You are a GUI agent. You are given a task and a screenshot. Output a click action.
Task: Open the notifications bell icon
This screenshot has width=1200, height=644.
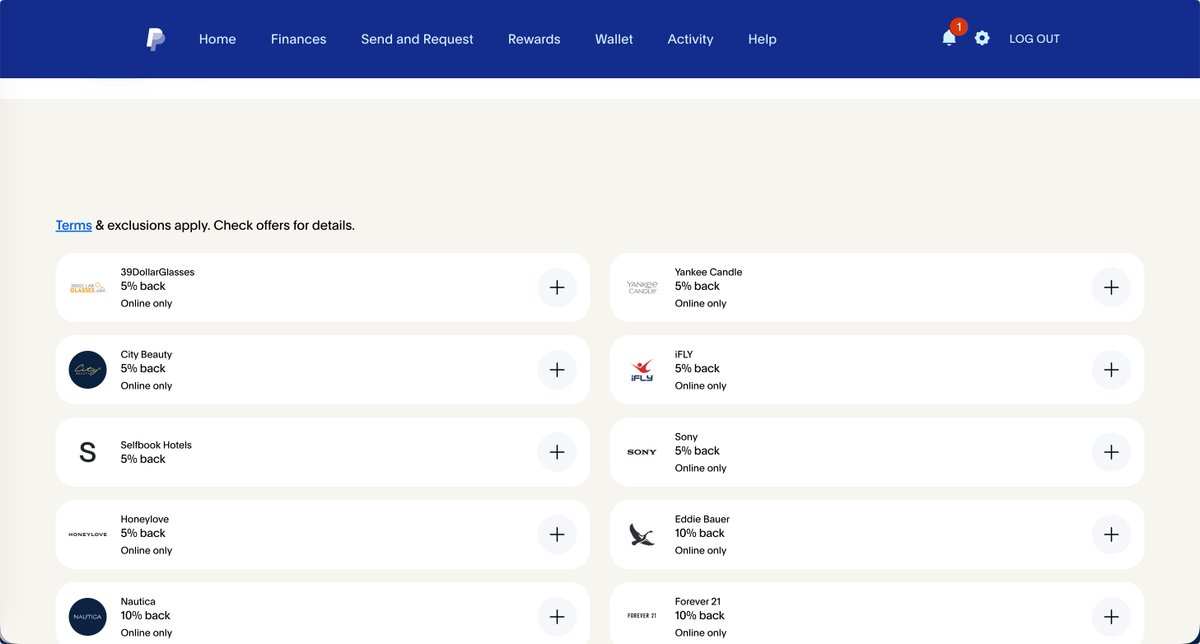(949, 38)
